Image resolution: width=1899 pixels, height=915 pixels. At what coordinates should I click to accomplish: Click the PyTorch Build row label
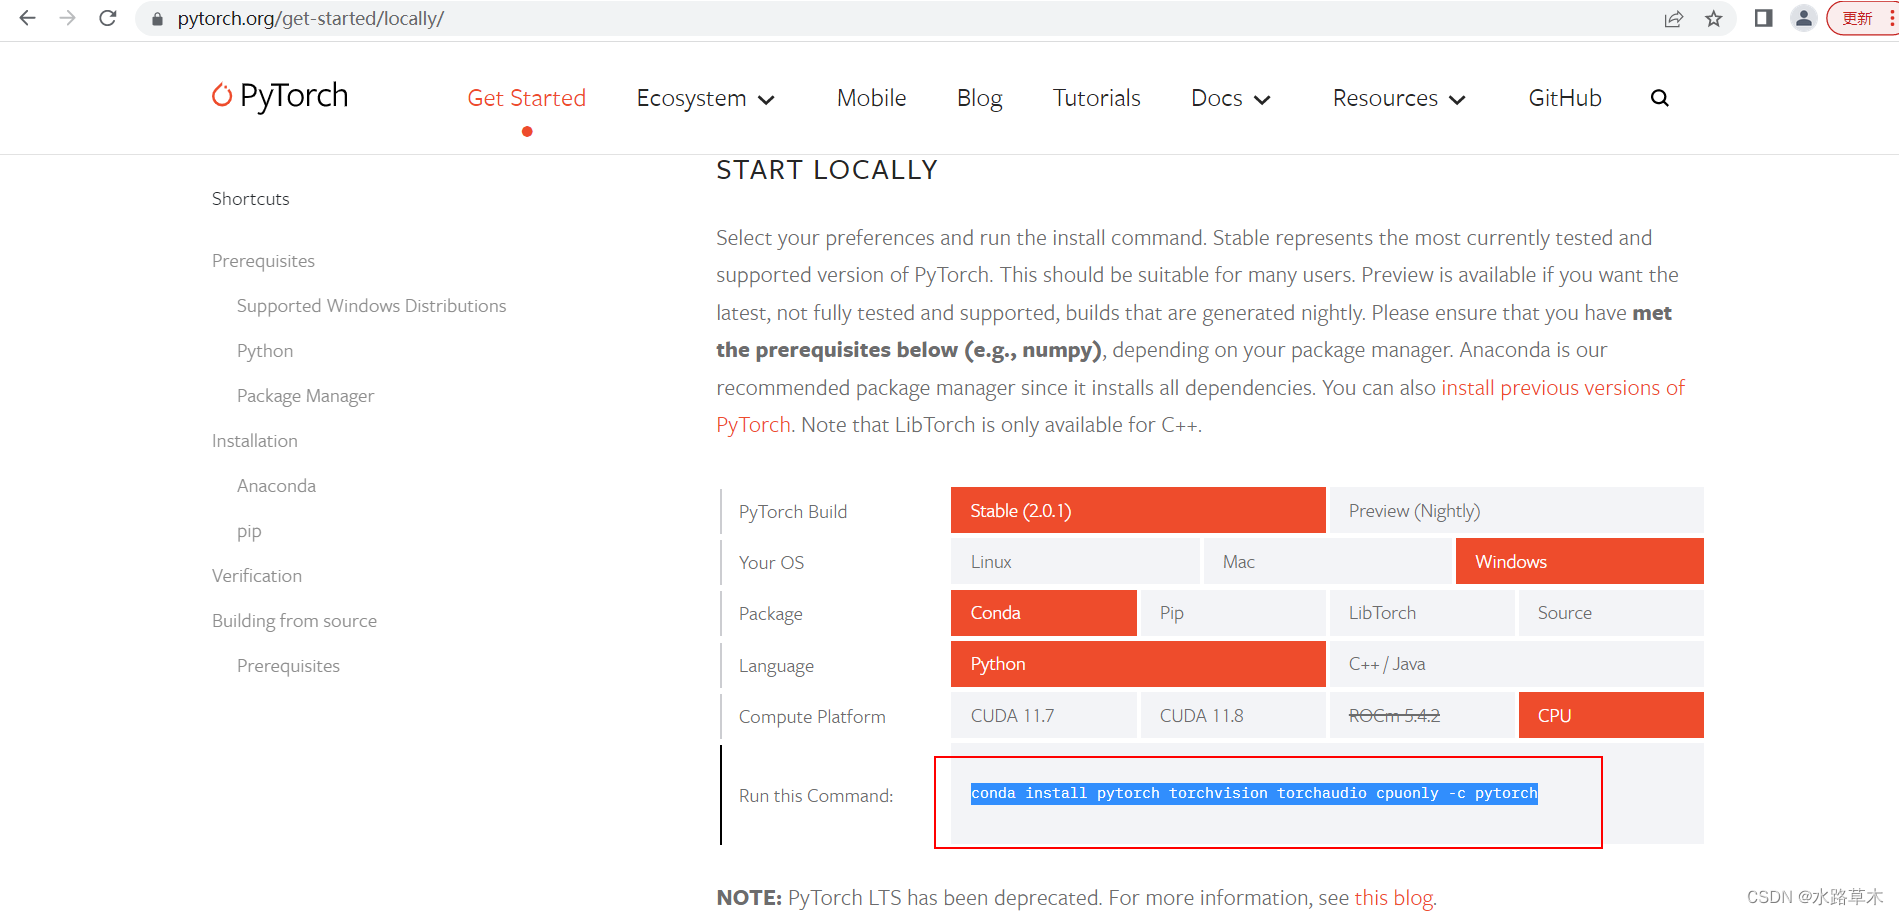pos(793,512)
